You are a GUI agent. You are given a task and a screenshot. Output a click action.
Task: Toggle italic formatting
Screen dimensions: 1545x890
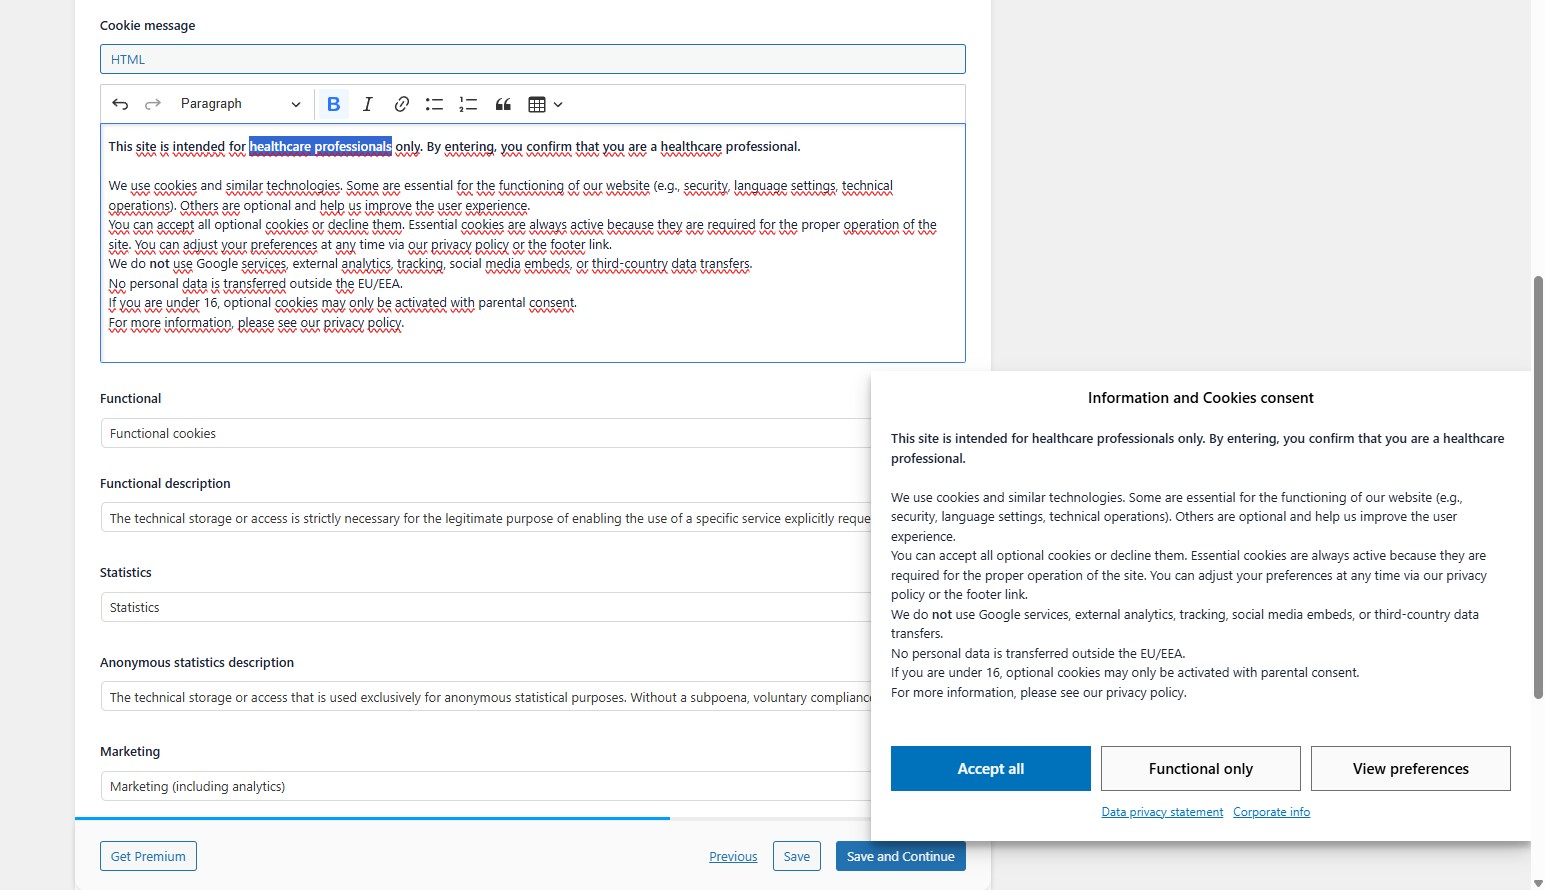[367, 104]
